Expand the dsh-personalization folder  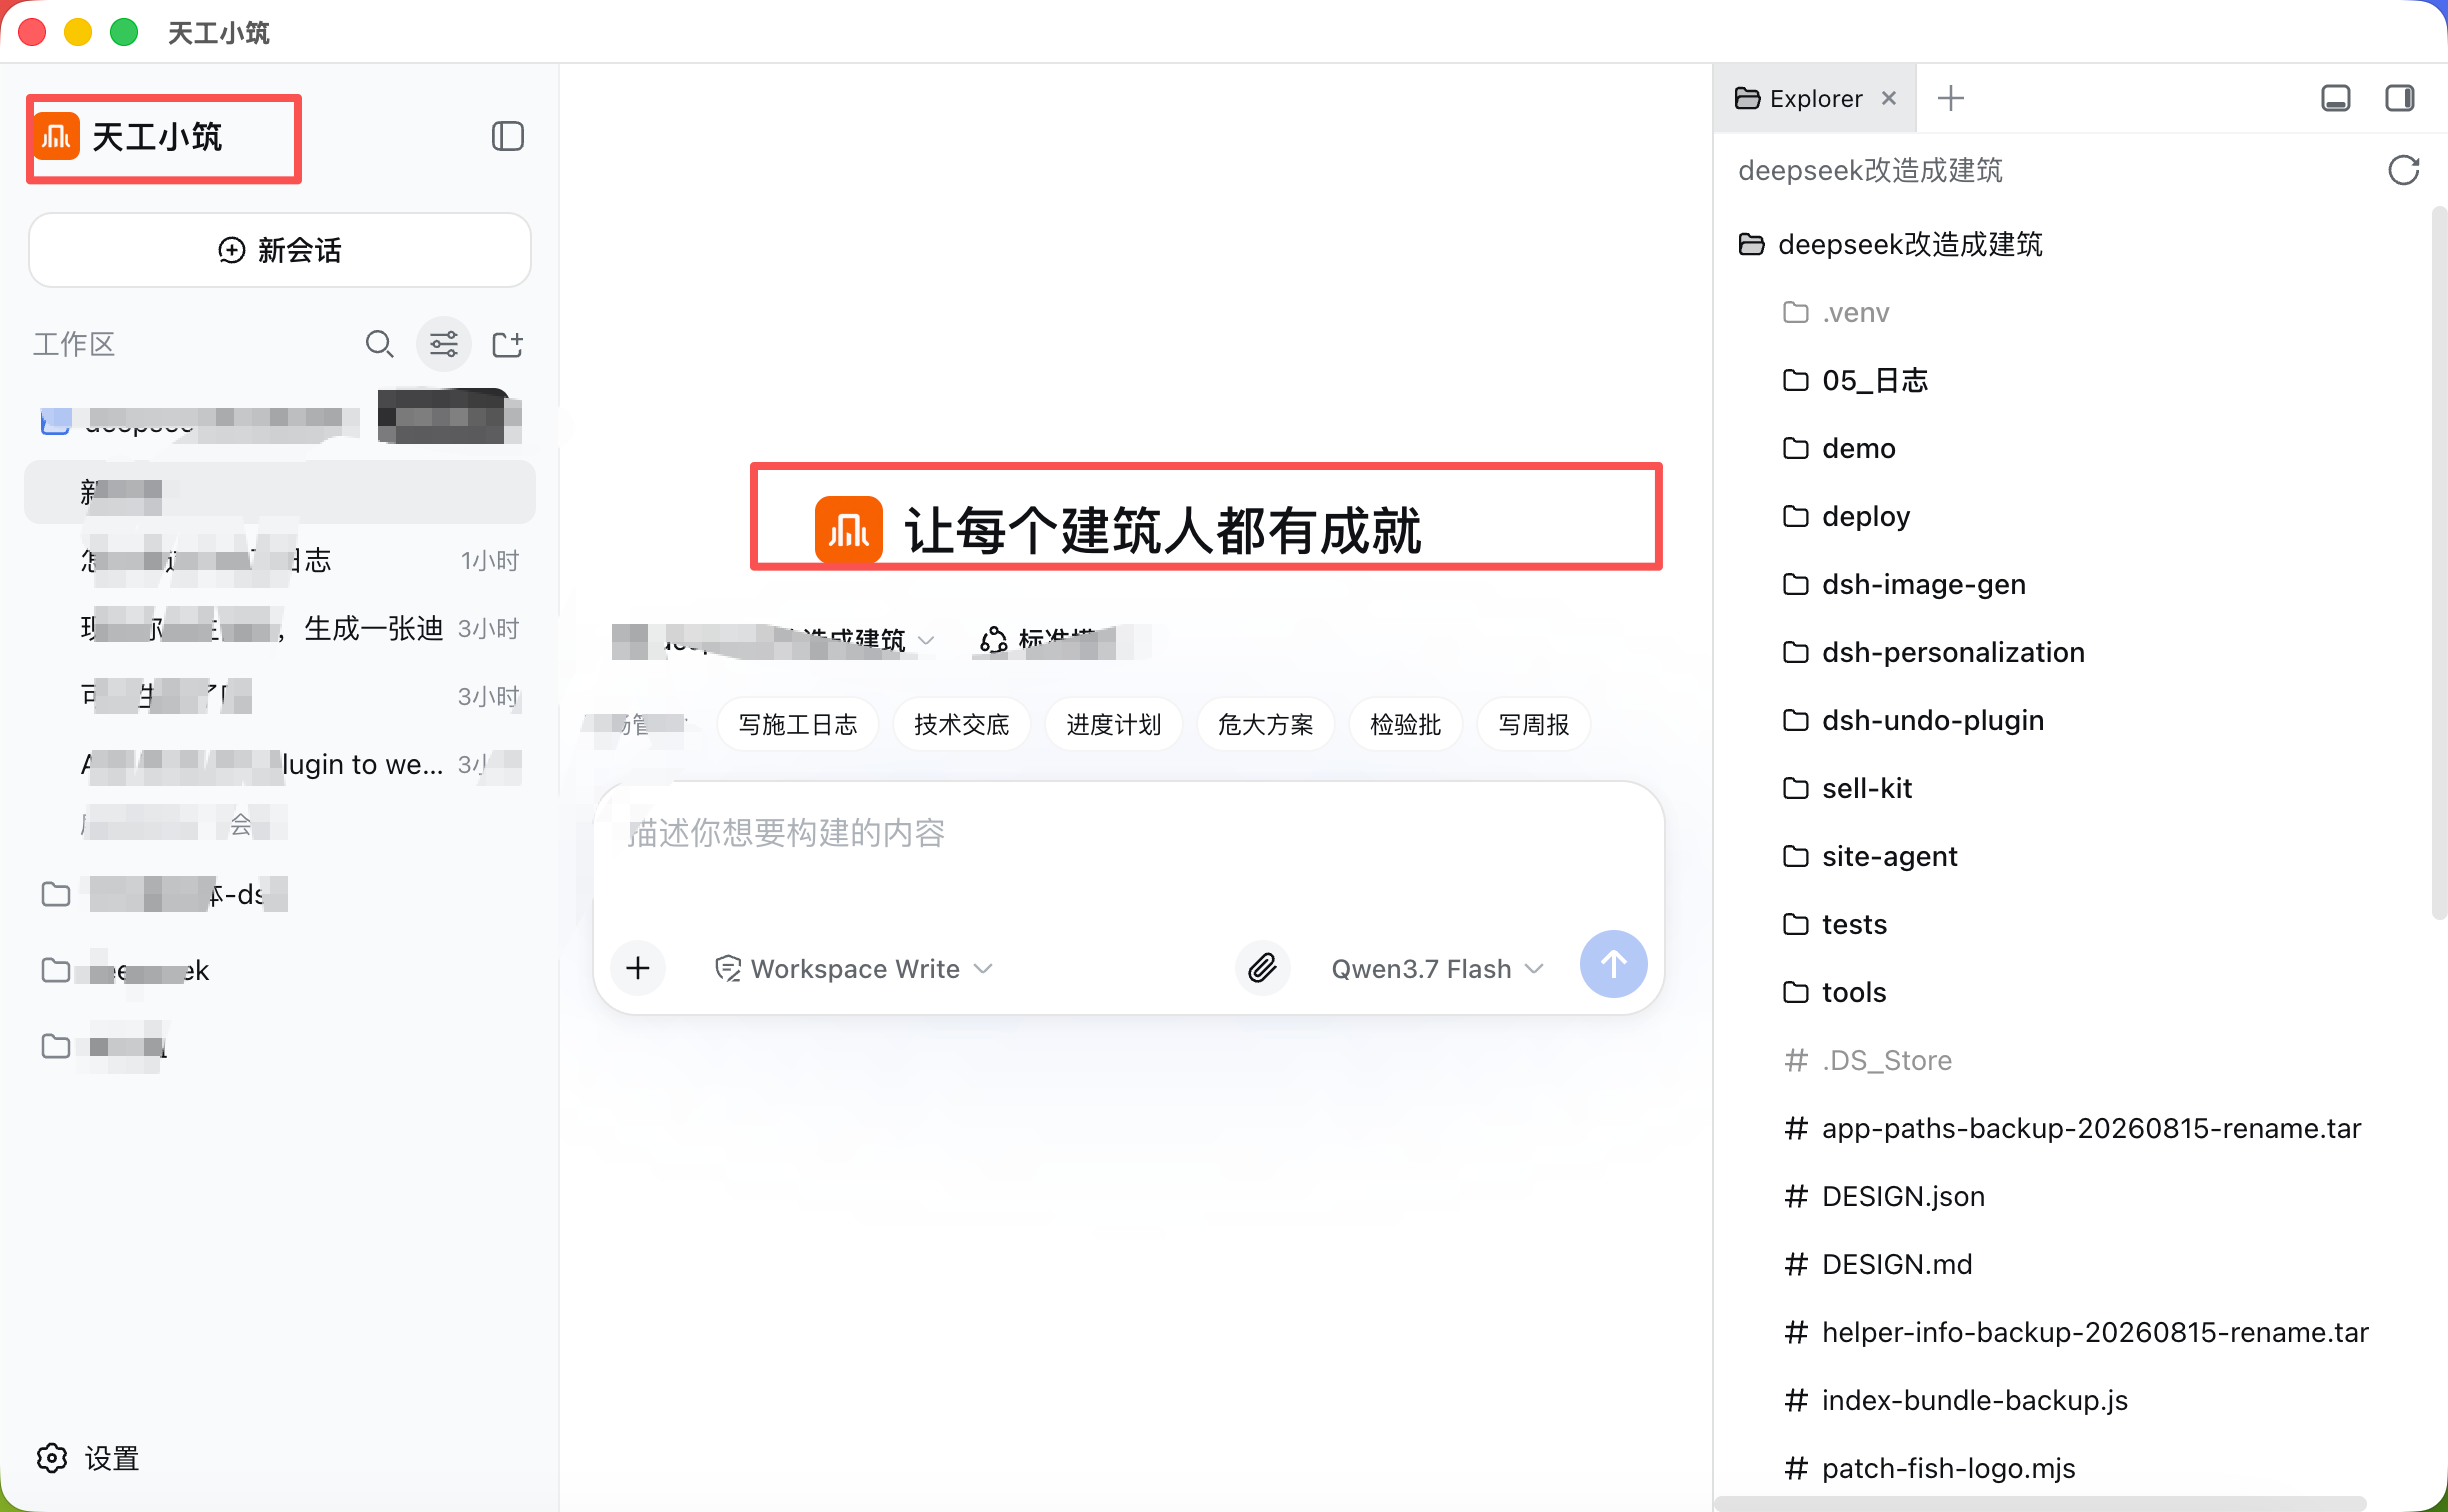point(1933,652)
